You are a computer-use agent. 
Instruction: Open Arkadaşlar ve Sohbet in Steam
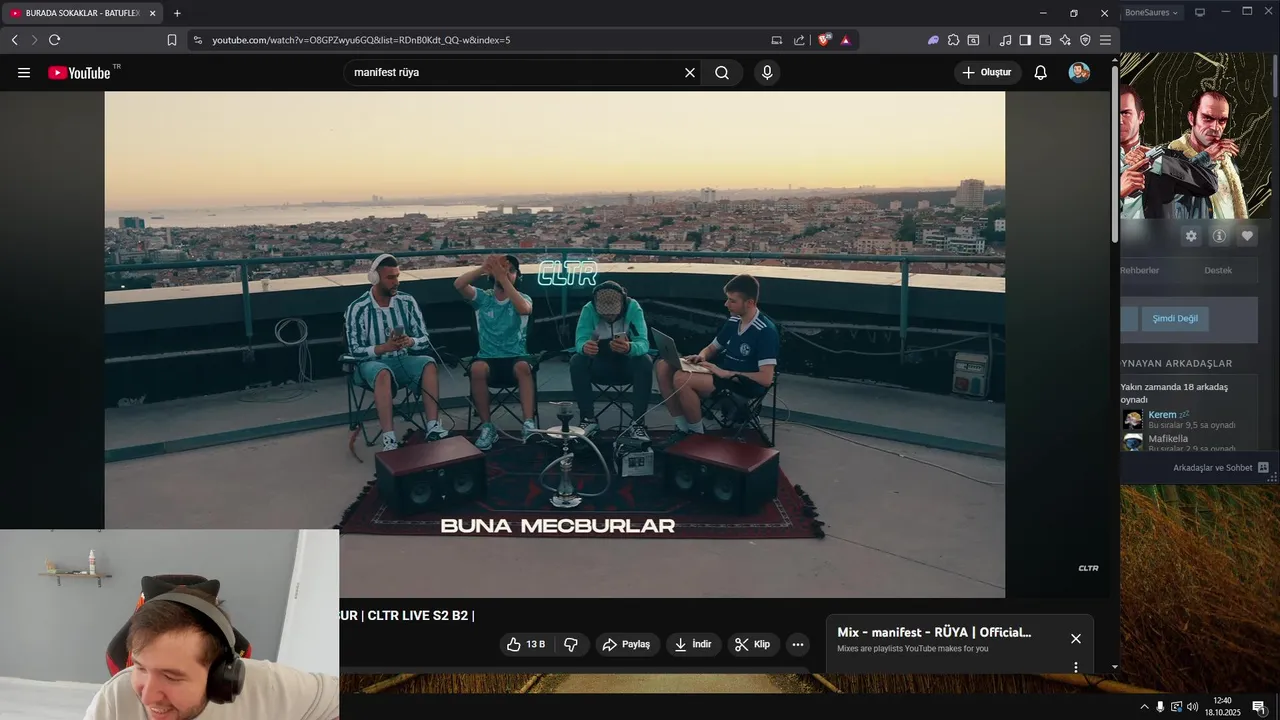tap(1220, 468)
